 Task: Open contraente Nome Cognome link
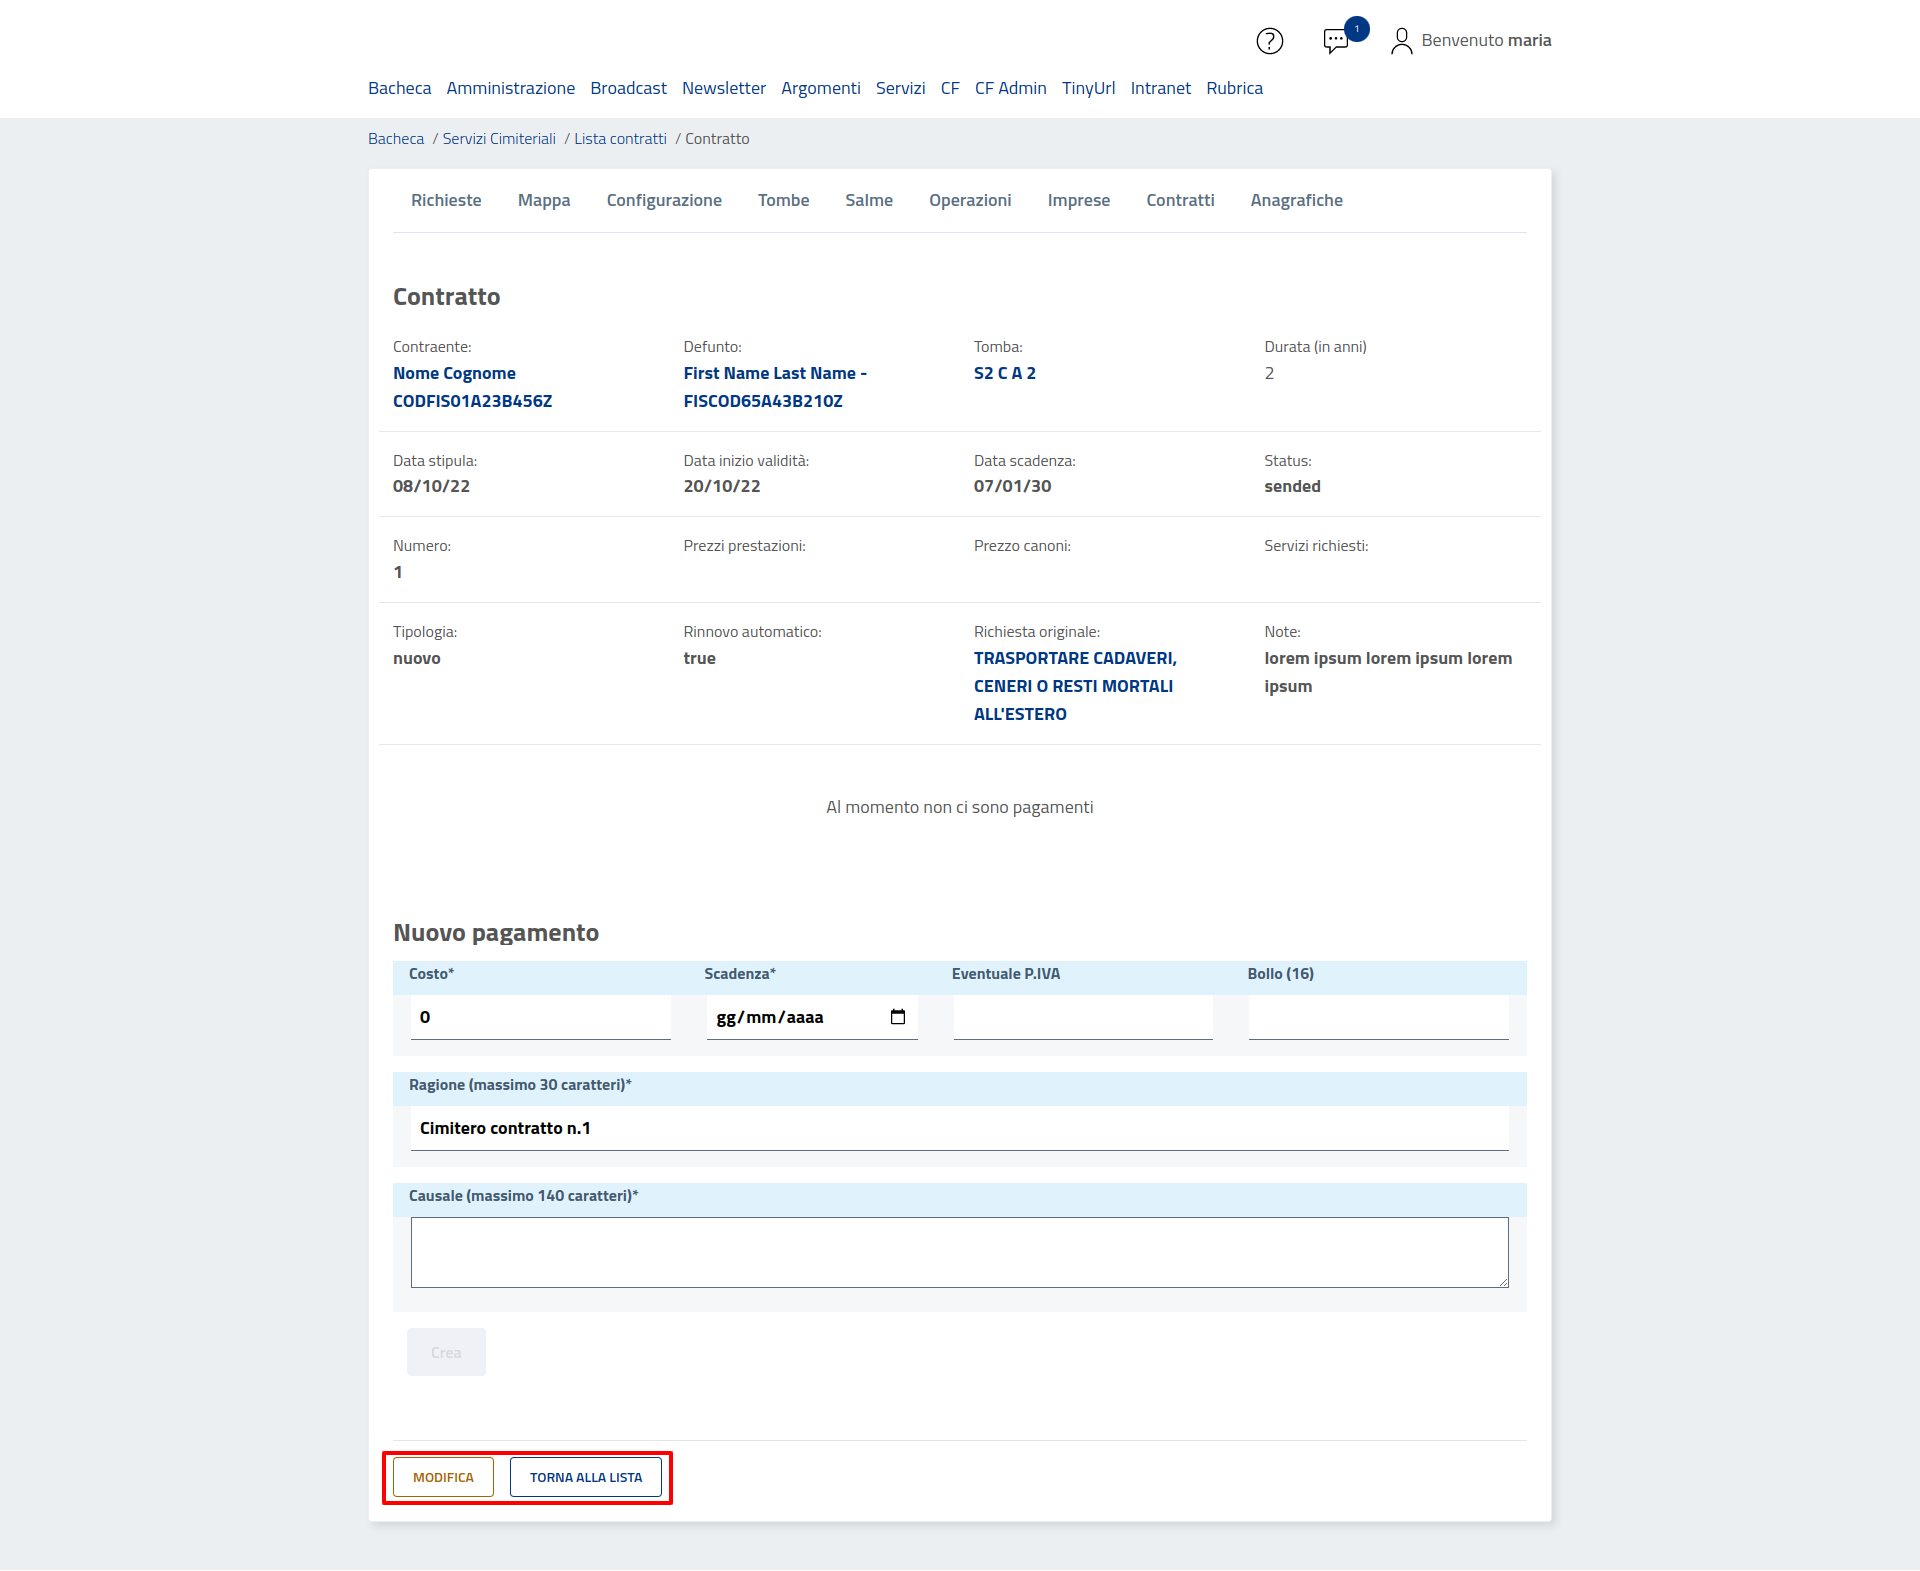(454, 373)
